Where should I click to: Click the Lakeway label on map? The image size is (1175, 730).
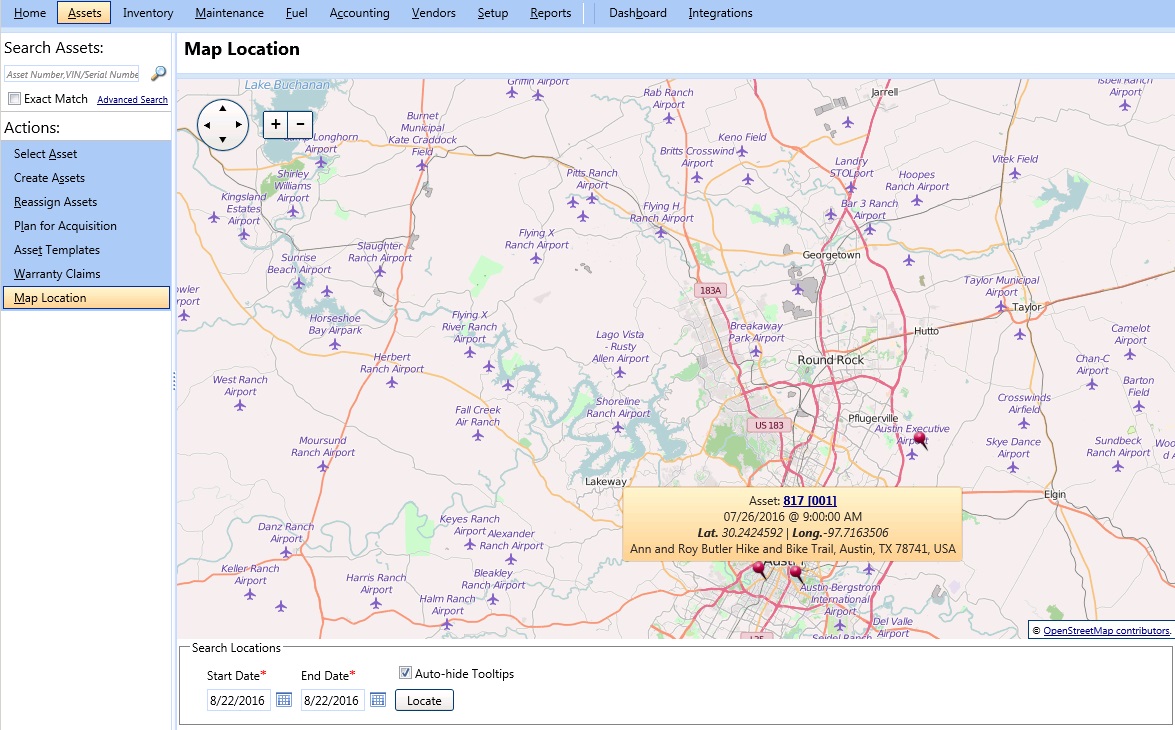605,482
